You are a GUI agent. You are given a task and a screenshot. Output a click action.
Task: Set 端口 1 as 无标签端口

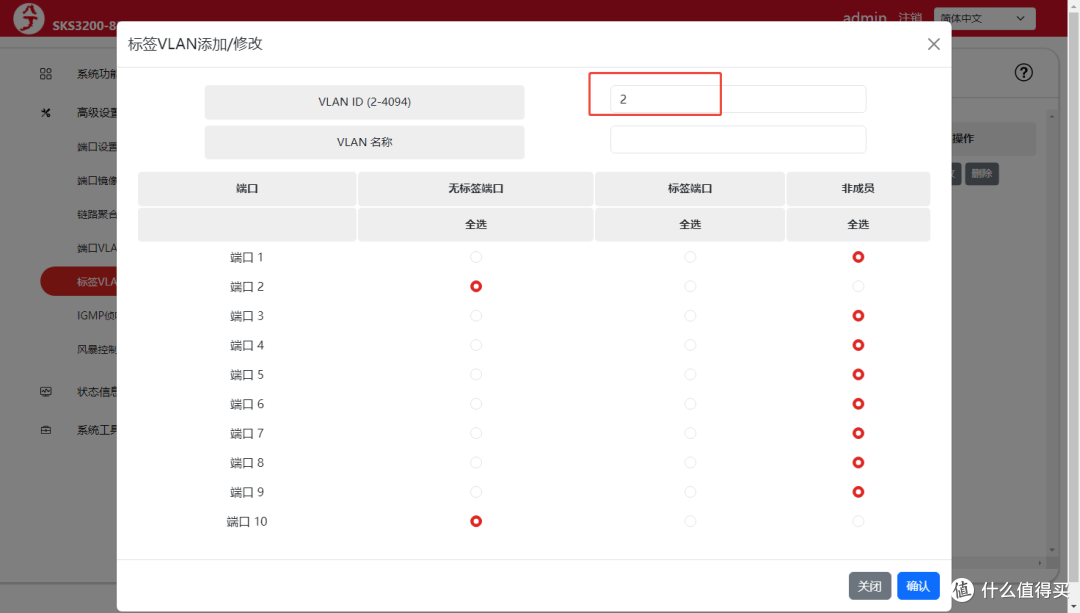pyautogui.click(x=476, y=257)
